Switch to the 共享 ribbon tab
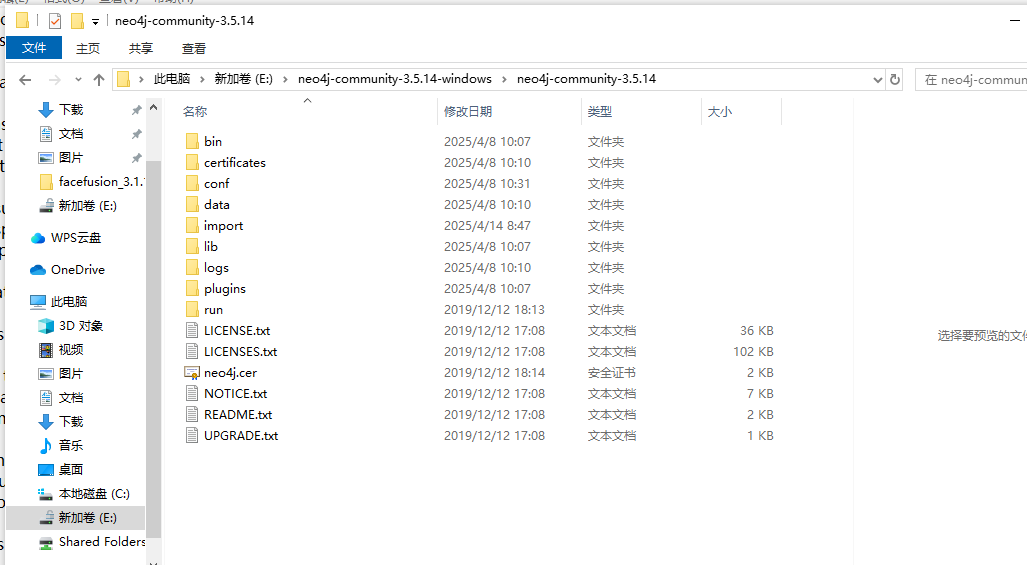The height and width of the screenshot is (565, 1027). pyautogui.click(x=141, y=48)
